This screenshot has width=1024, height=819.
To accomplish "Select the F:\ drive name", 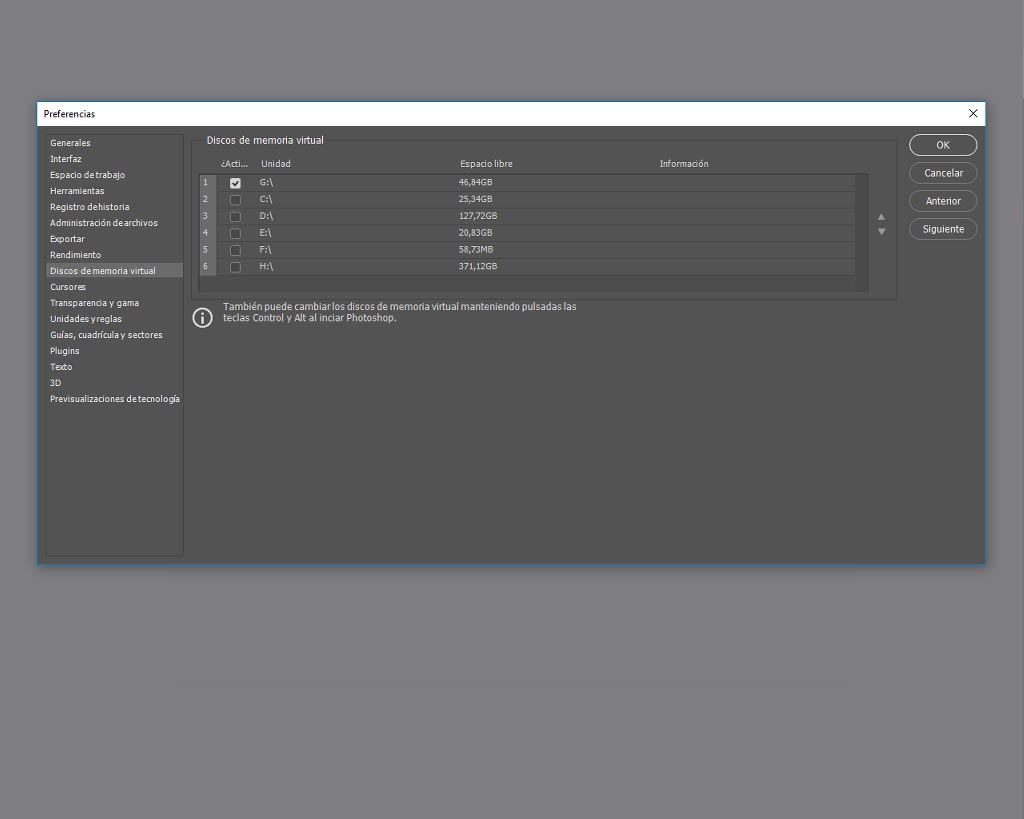I will tap(265, 249).
